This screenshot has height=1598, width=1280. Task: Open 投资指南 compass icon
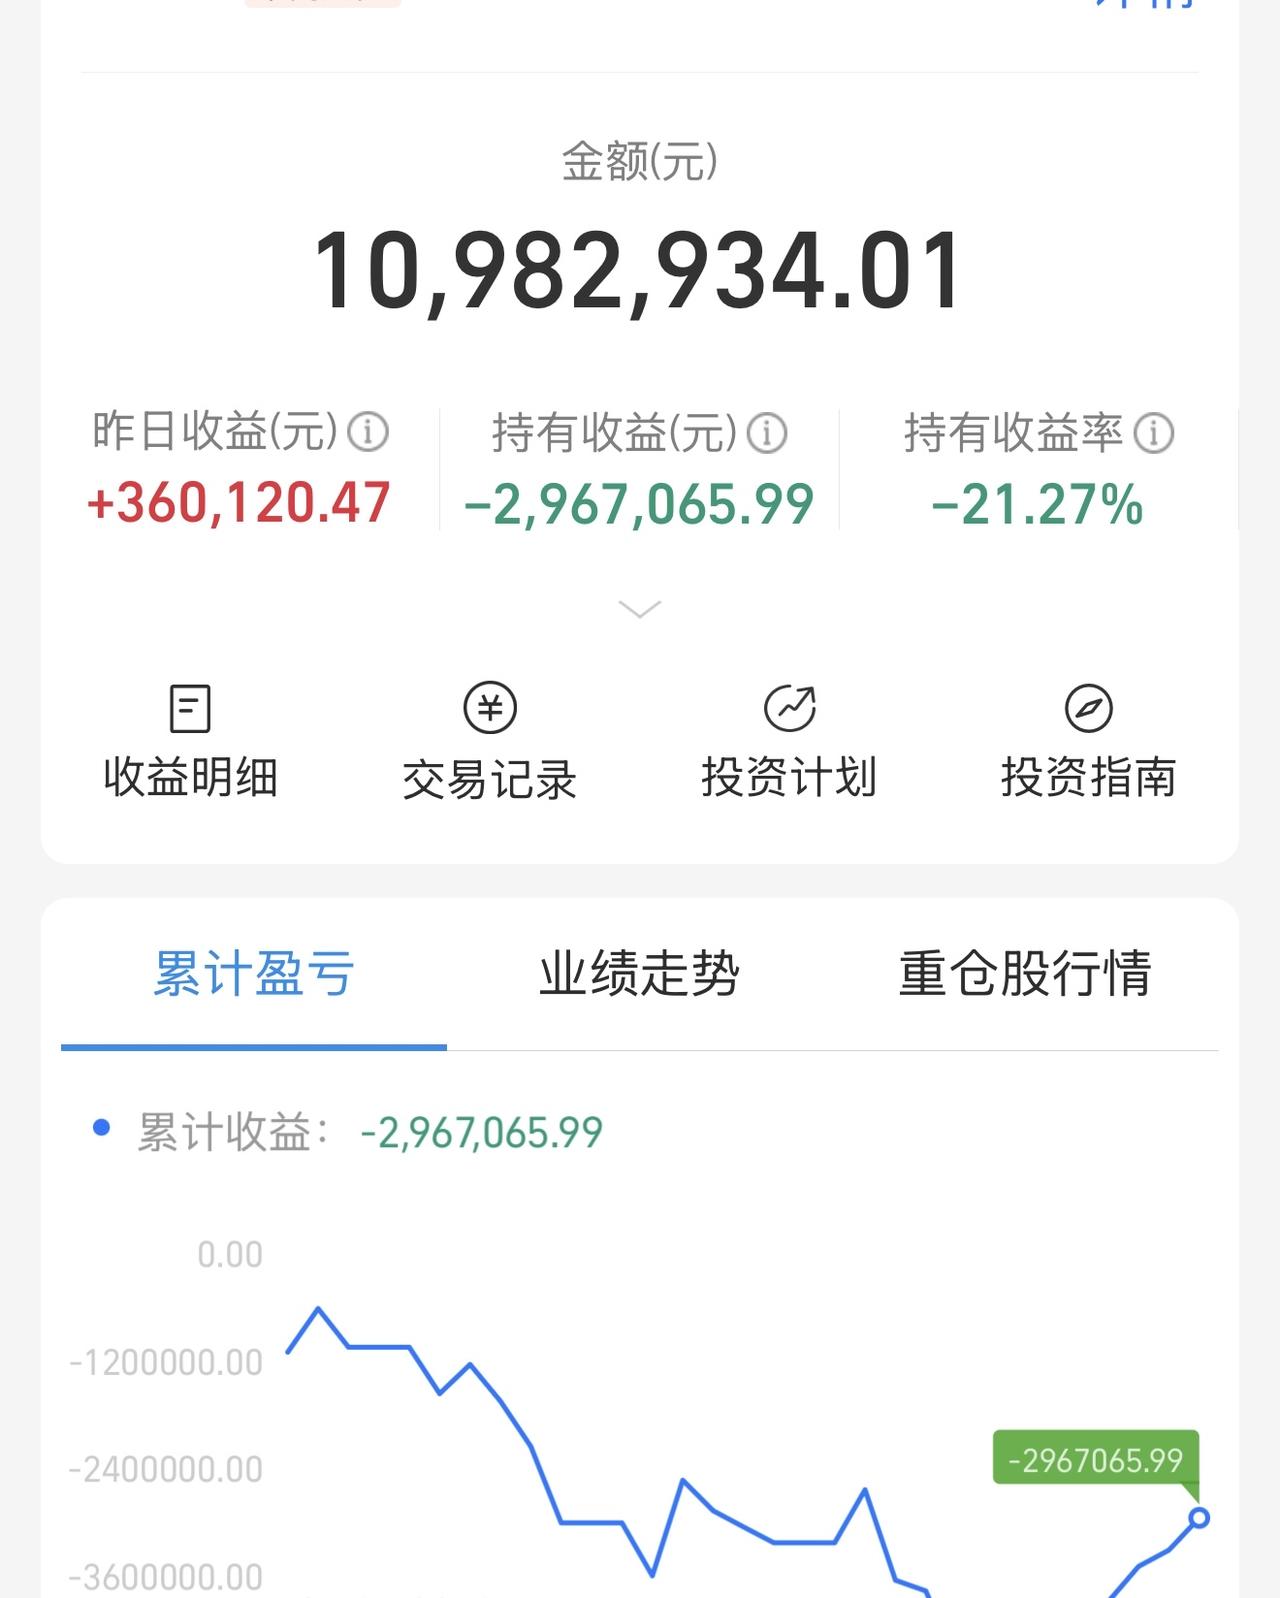click(x=1089, y=708)
